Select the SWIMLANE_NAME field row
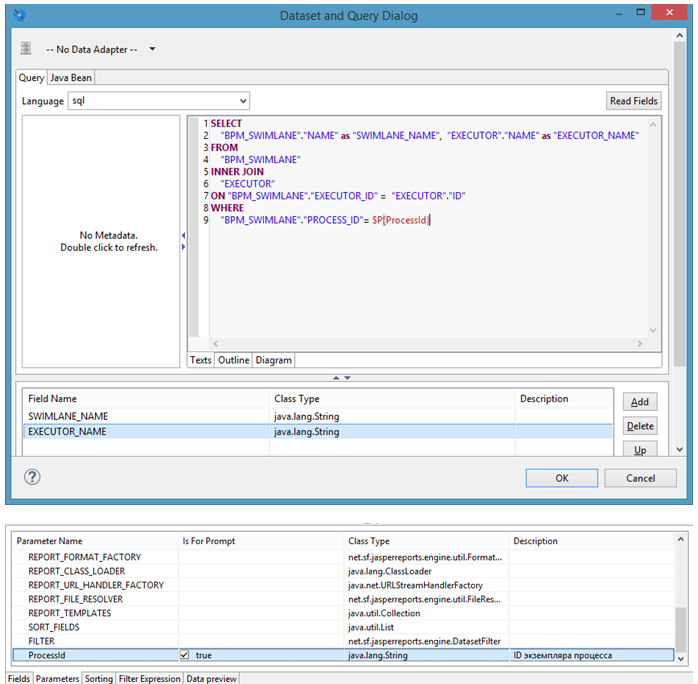 pyautogui.click(x=68, y=415)
